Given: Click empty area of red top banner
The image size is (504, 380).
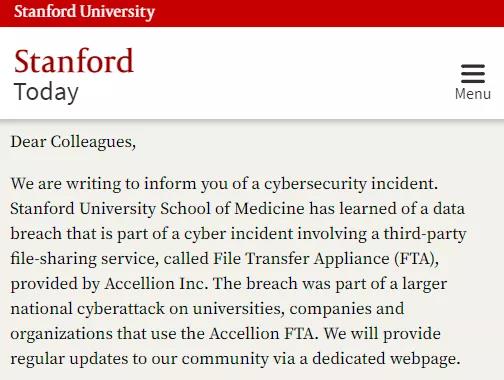Looking at the screenshot, I should 327,13.
